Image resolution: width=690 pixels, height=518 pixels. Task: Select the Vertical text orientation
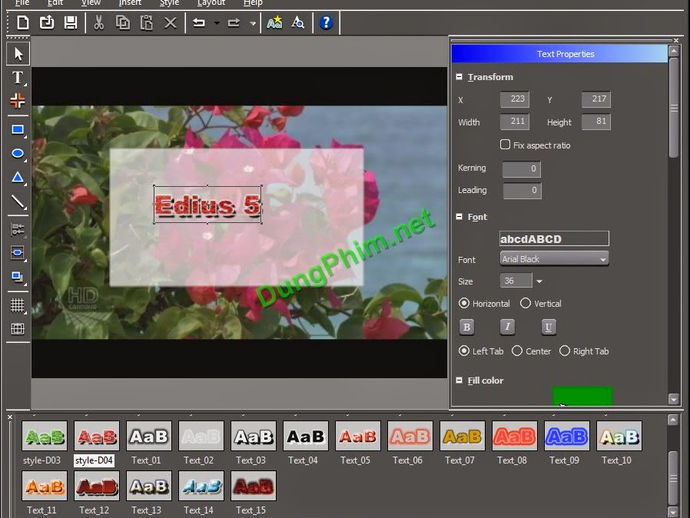[x=525, y=303]
